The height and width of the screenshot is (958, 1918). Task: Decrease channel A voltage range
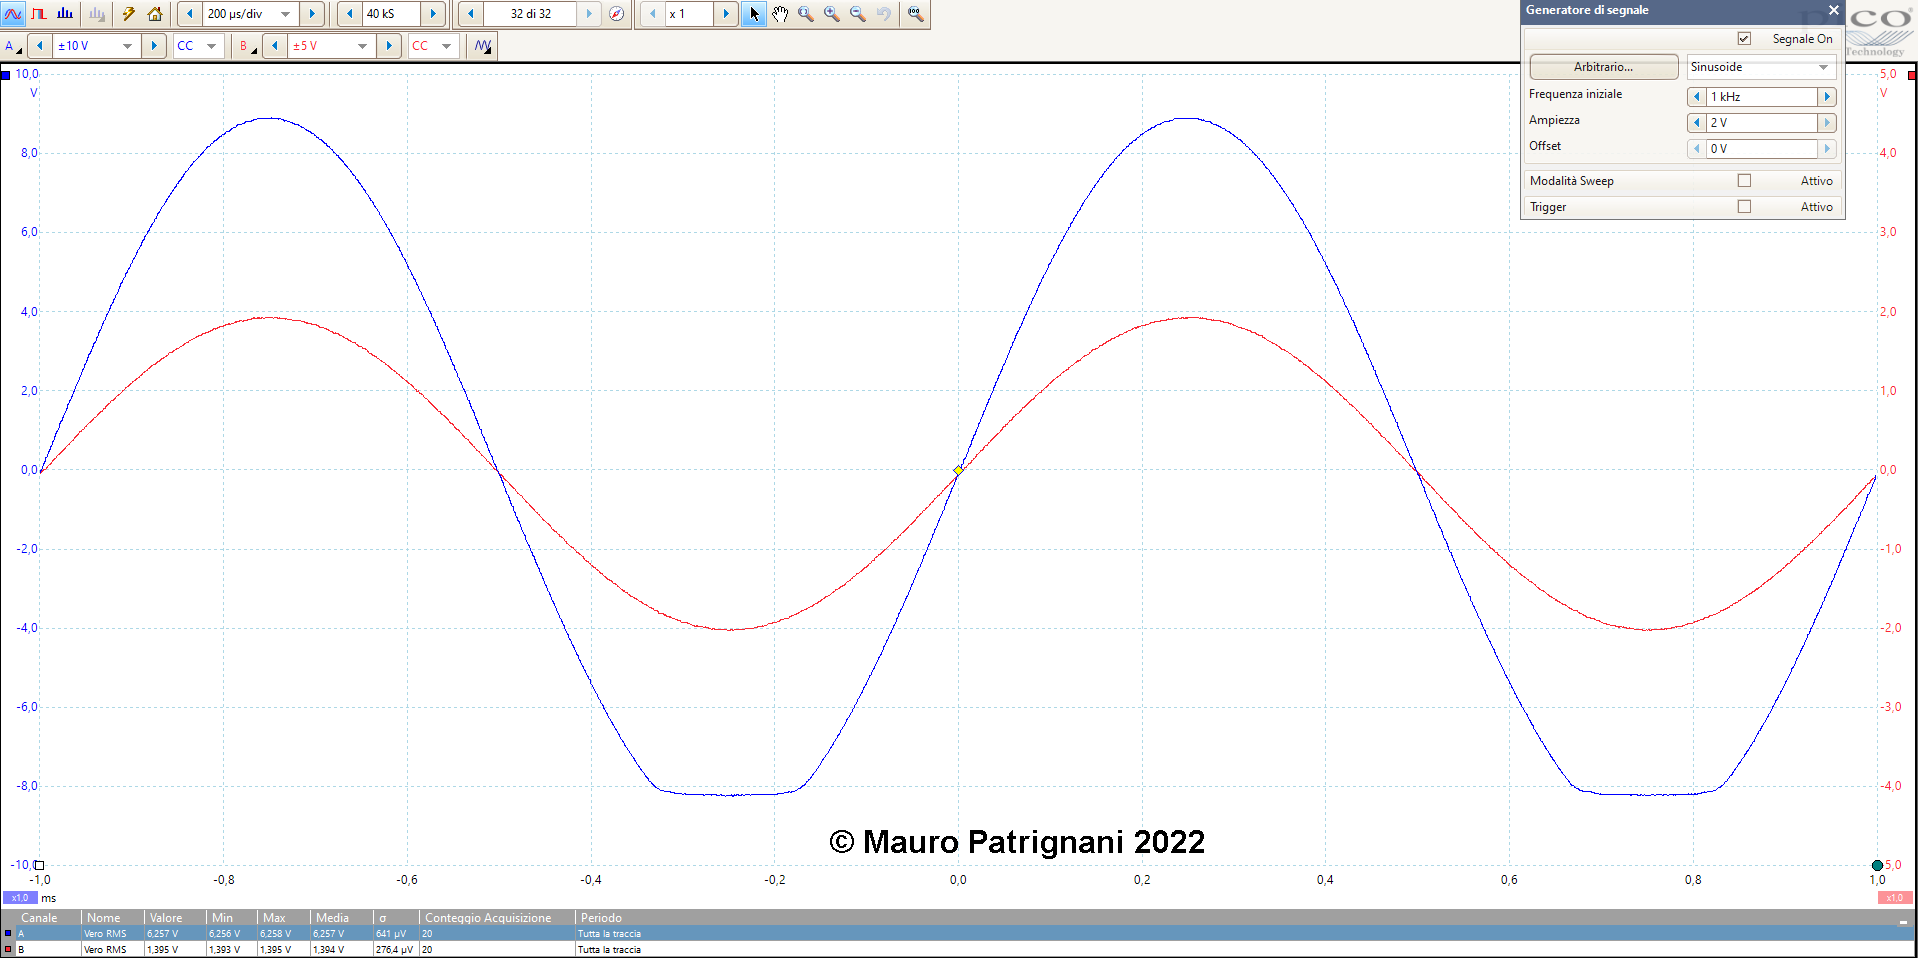(39, 46)
